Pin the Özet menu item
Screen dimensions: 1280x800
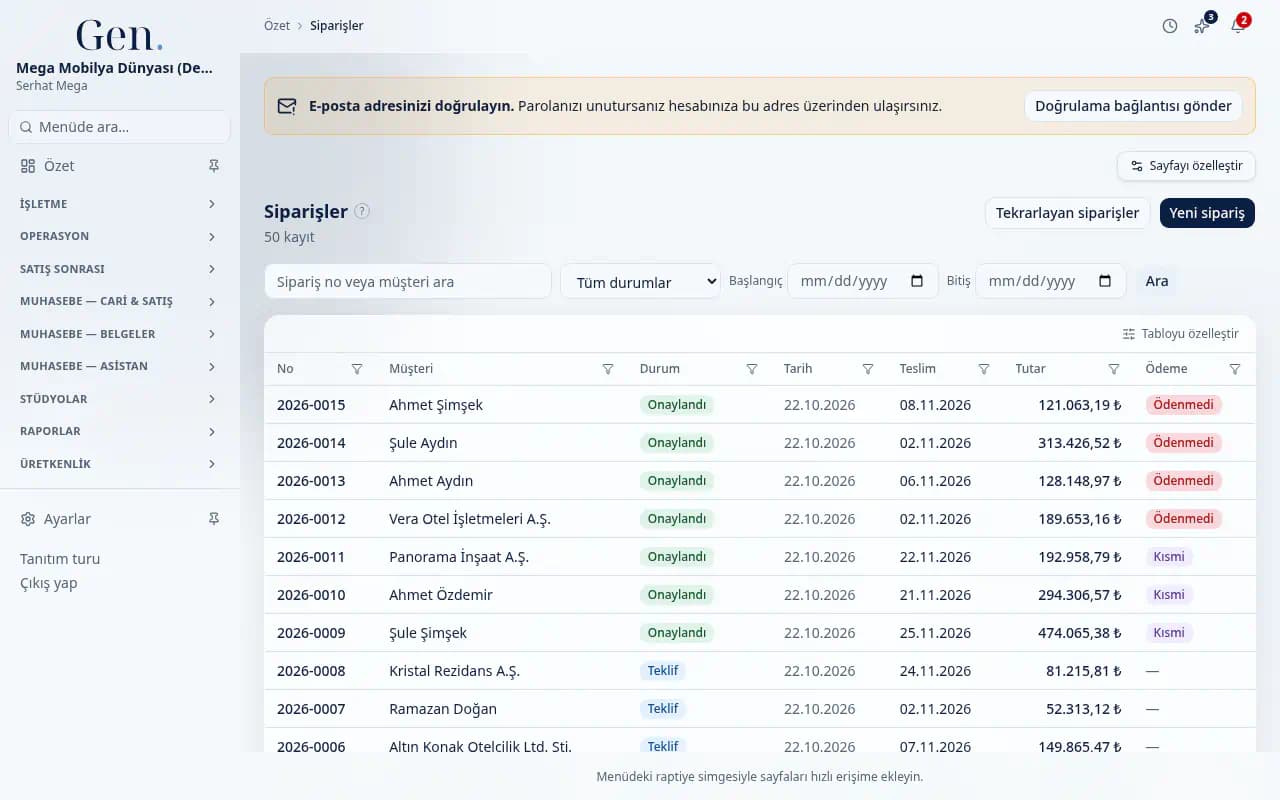pos(214,166)
